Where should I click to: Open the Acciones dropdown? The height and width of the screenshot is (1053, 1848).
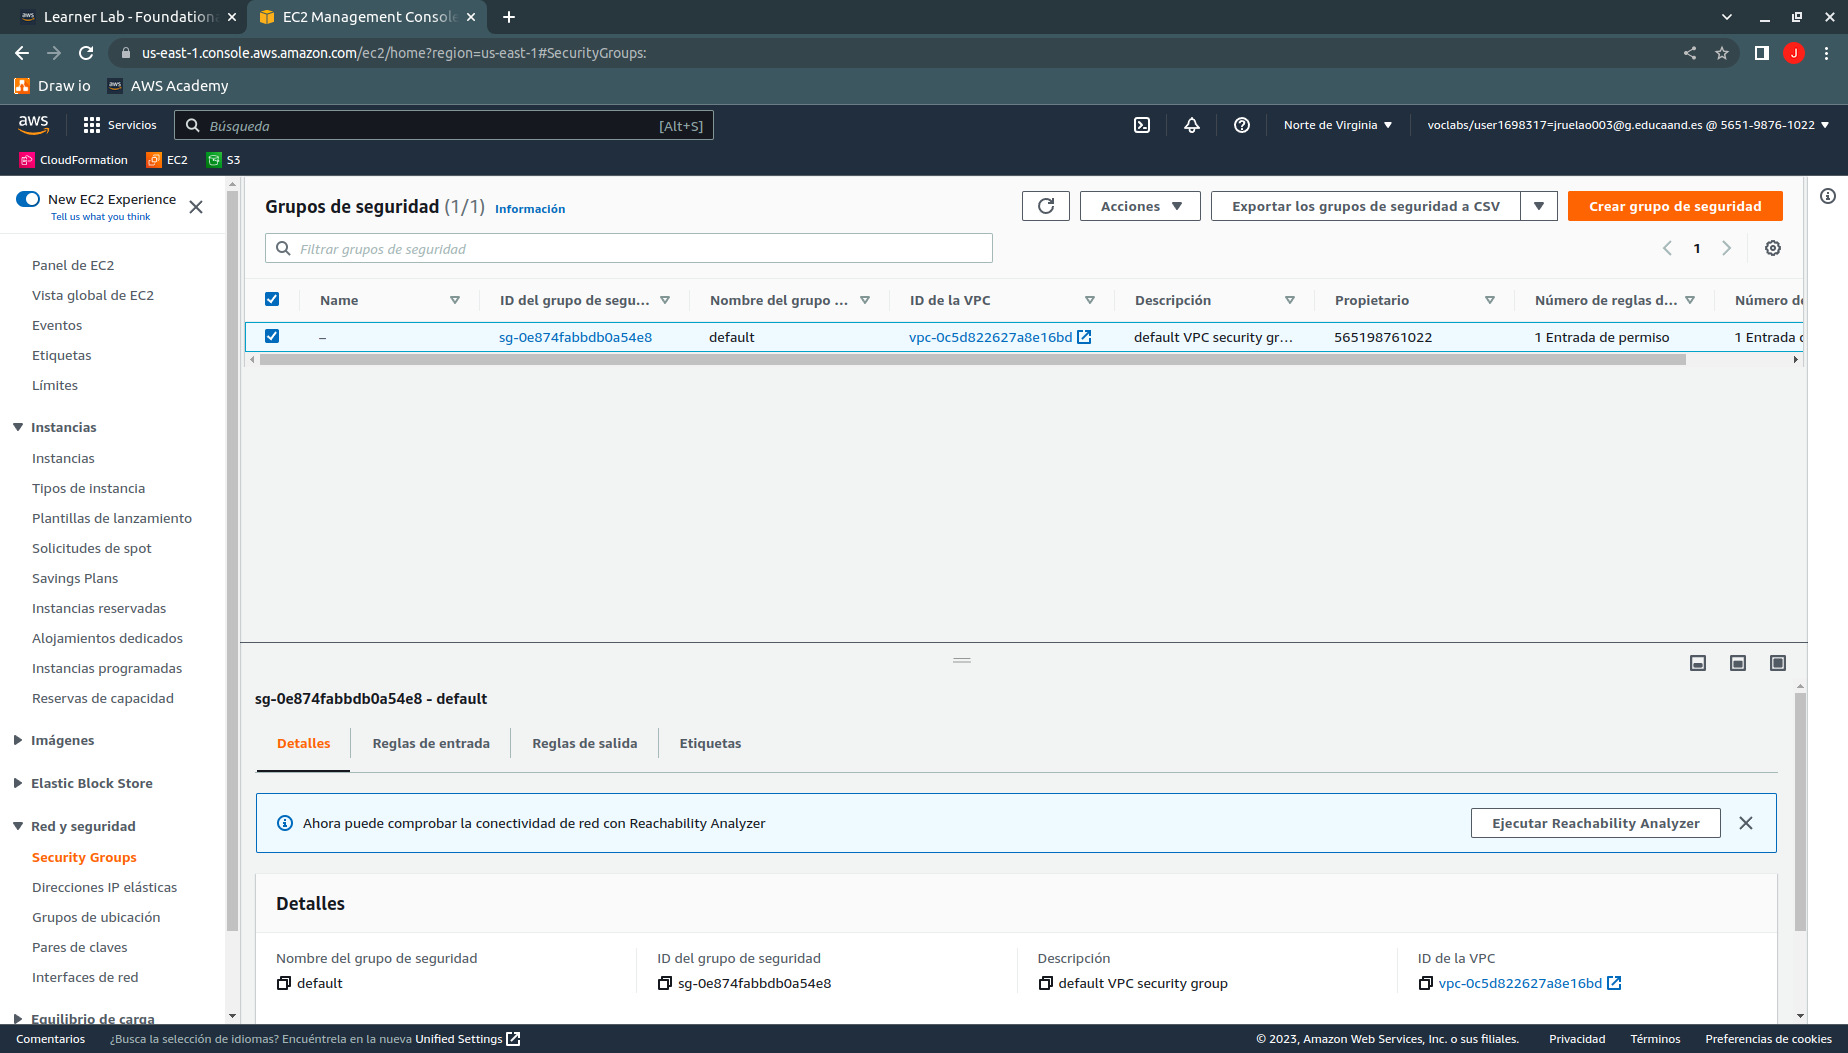point(1139,206)
